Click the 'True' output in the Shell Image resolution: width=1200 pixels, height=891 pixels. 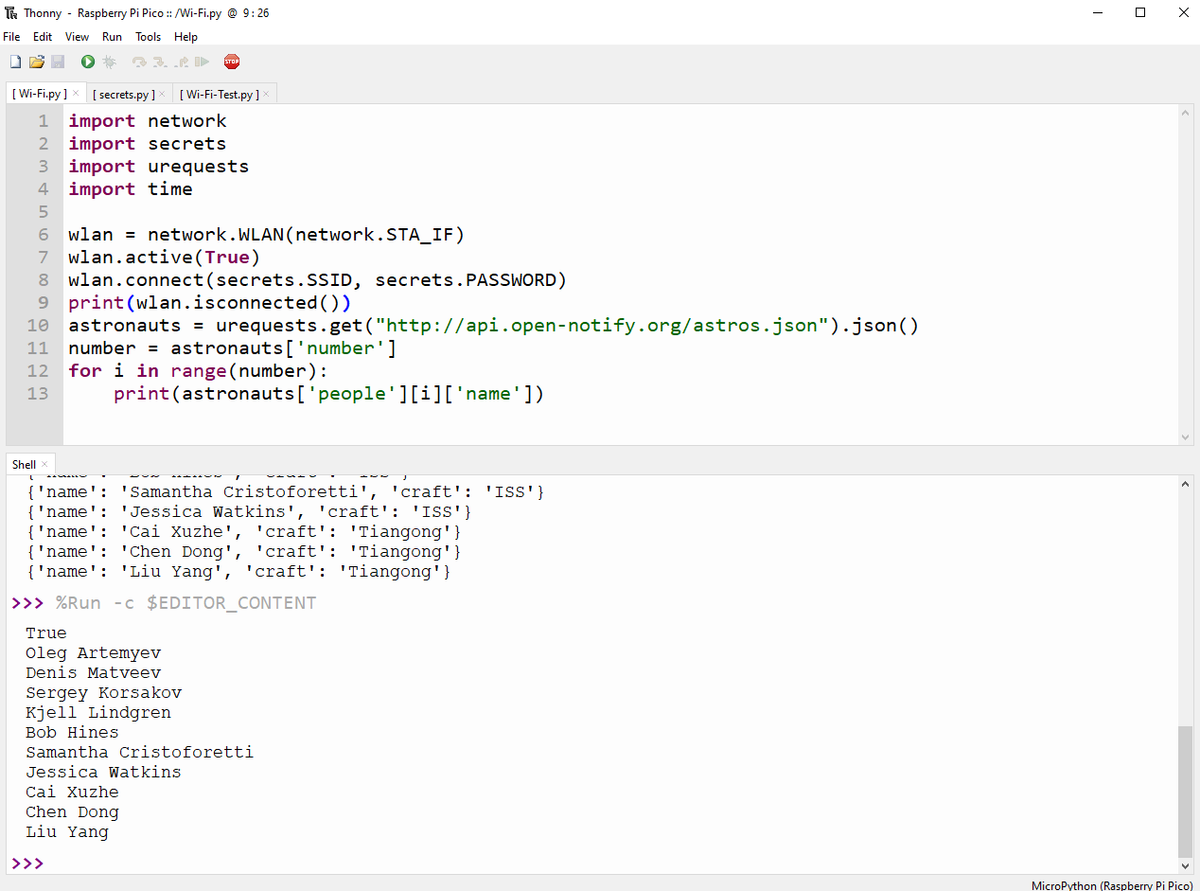46,633
